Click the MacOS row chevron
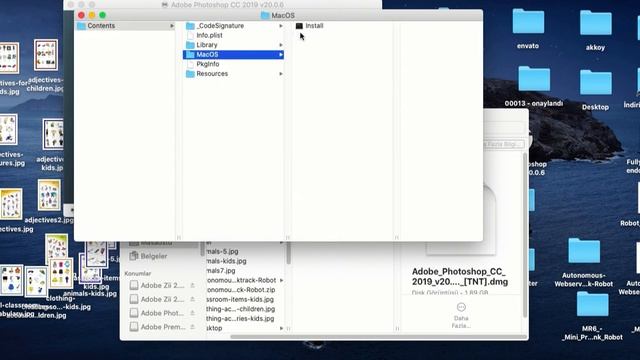The width and height of the screenshot is (640, 360). [x=281, y=55]
